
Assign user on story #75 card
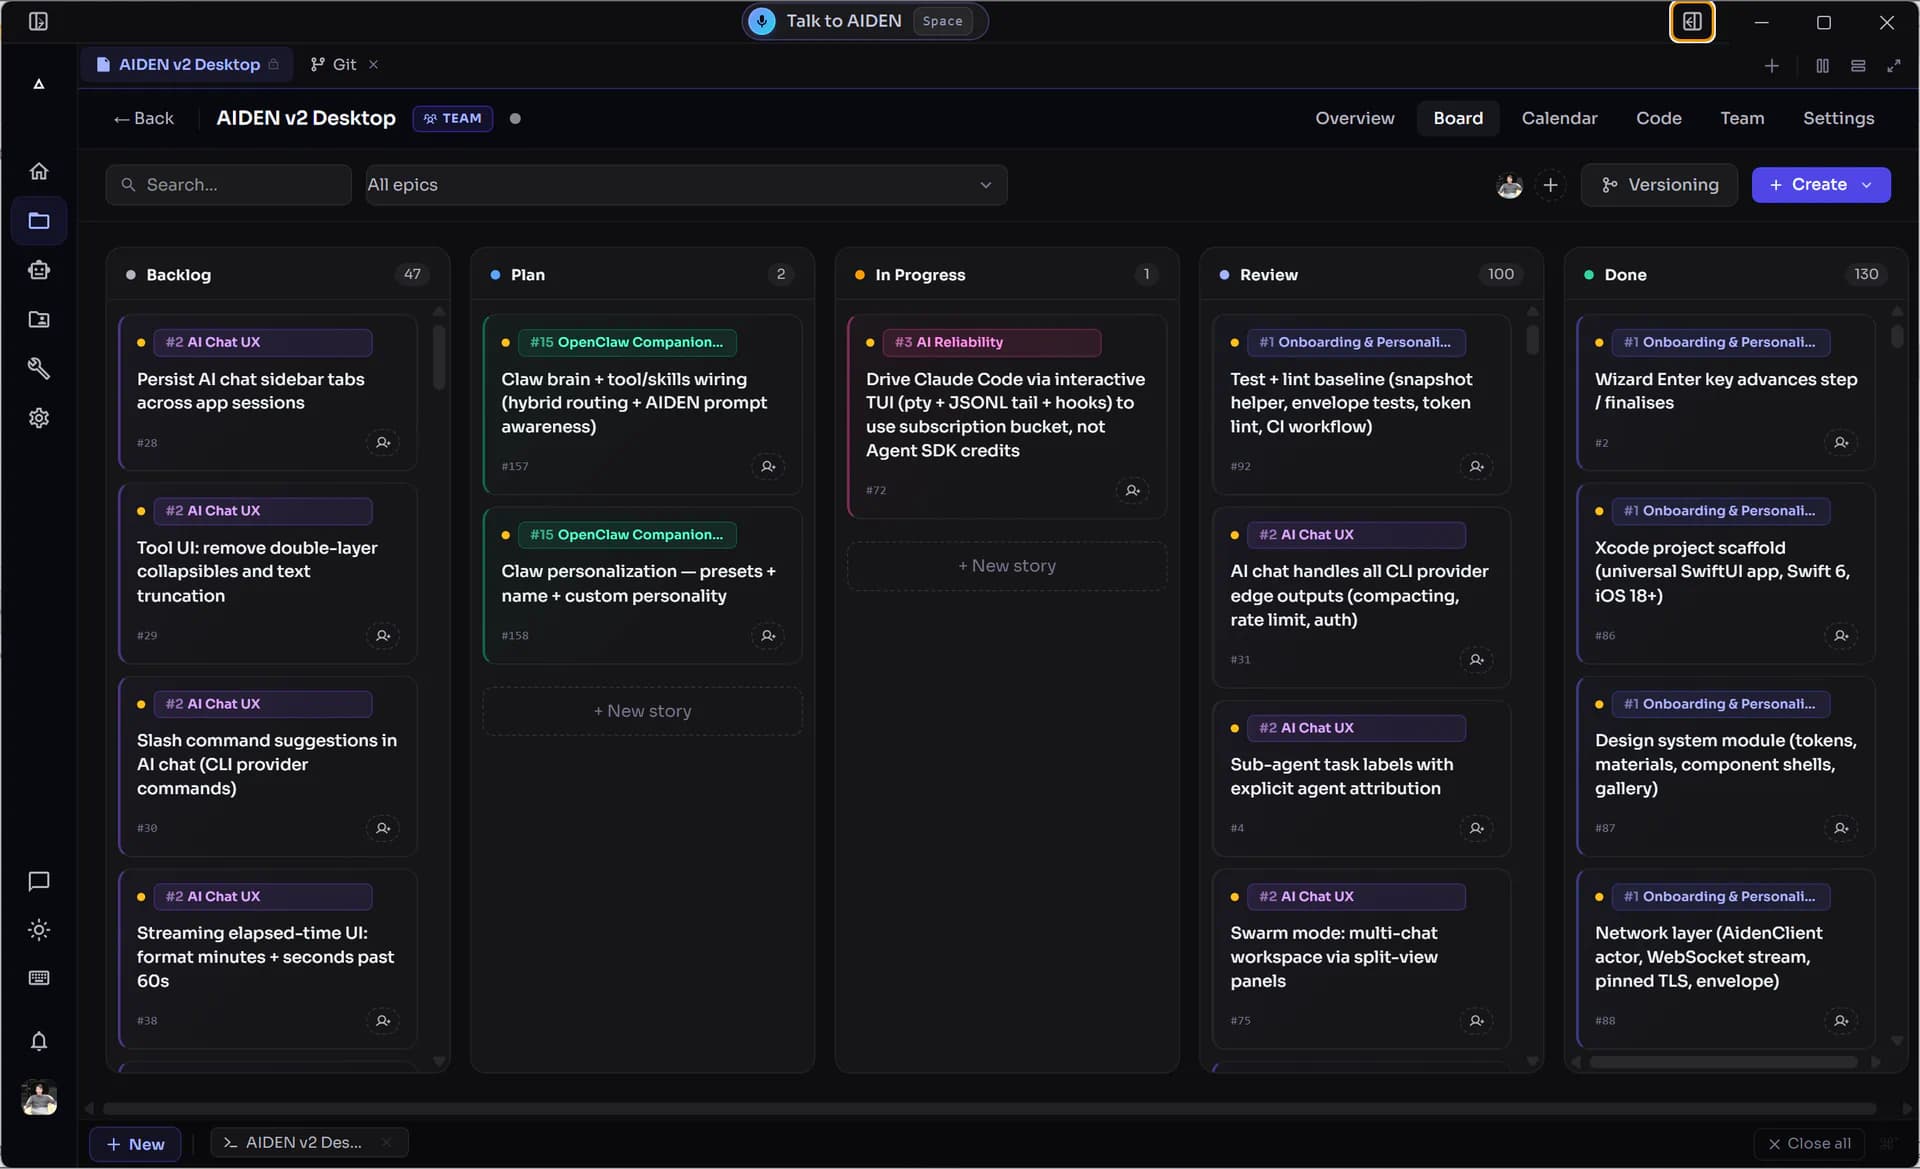click(1476, 1020)
